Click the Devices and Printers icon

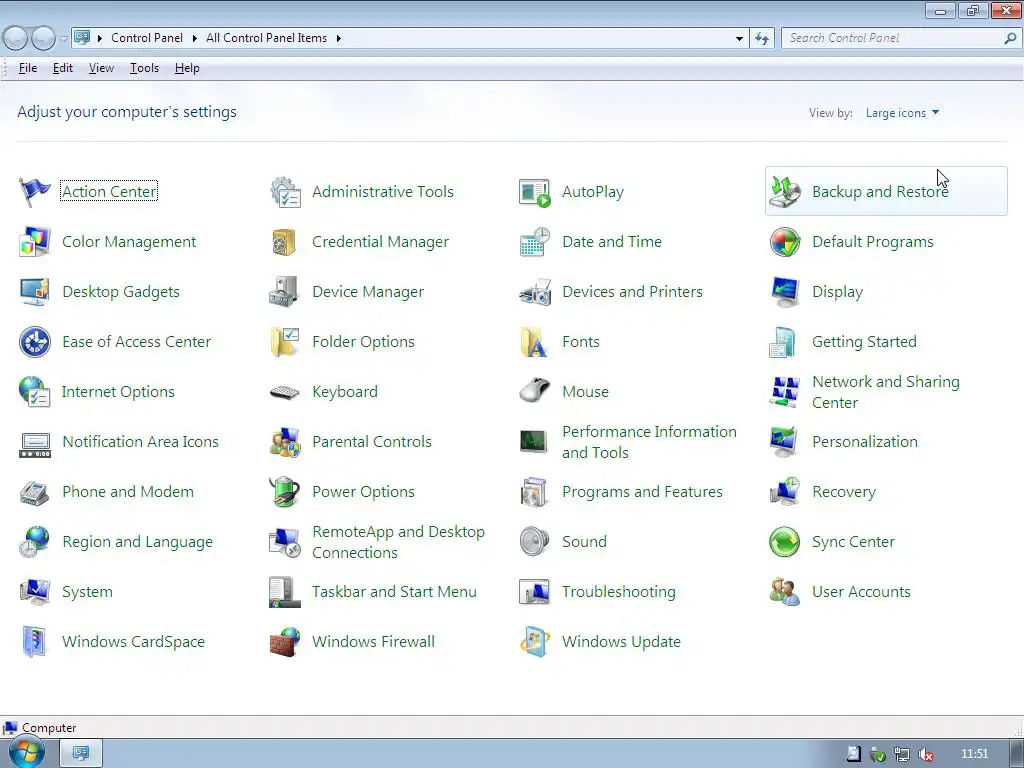coord(535,292)
